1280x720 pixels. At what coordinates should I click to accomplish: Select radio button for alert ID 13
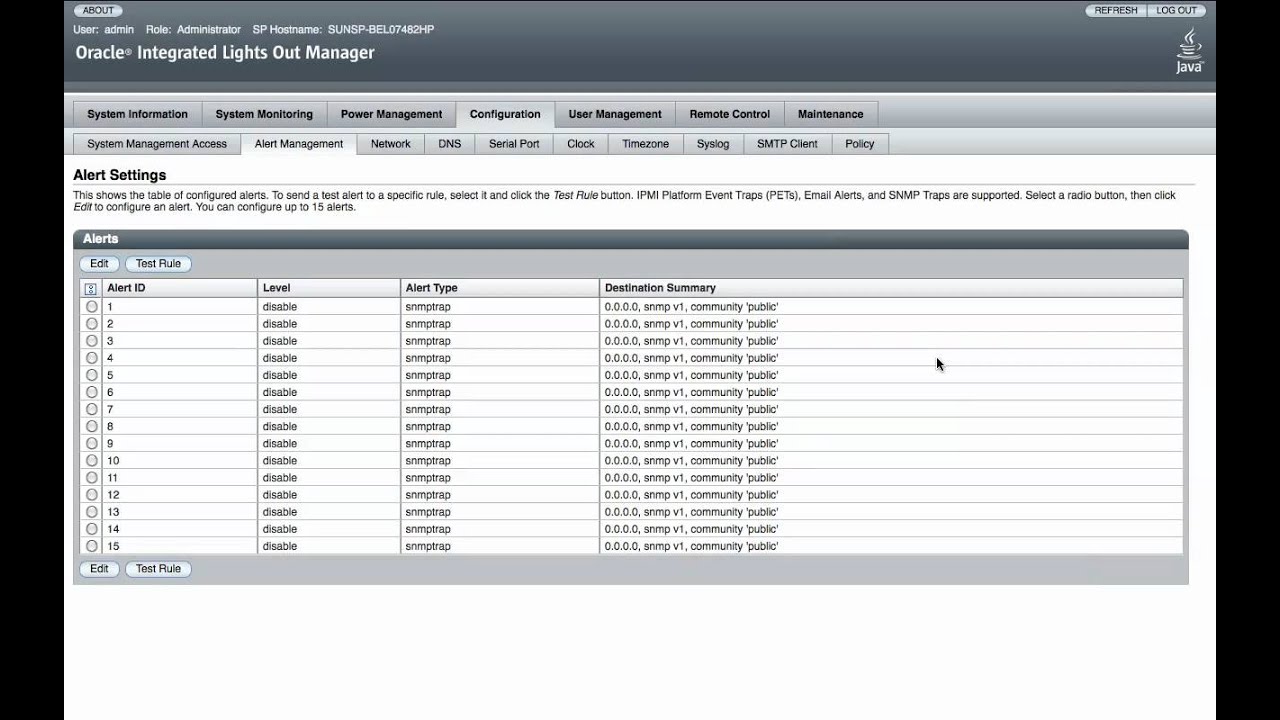click(92, 512)
